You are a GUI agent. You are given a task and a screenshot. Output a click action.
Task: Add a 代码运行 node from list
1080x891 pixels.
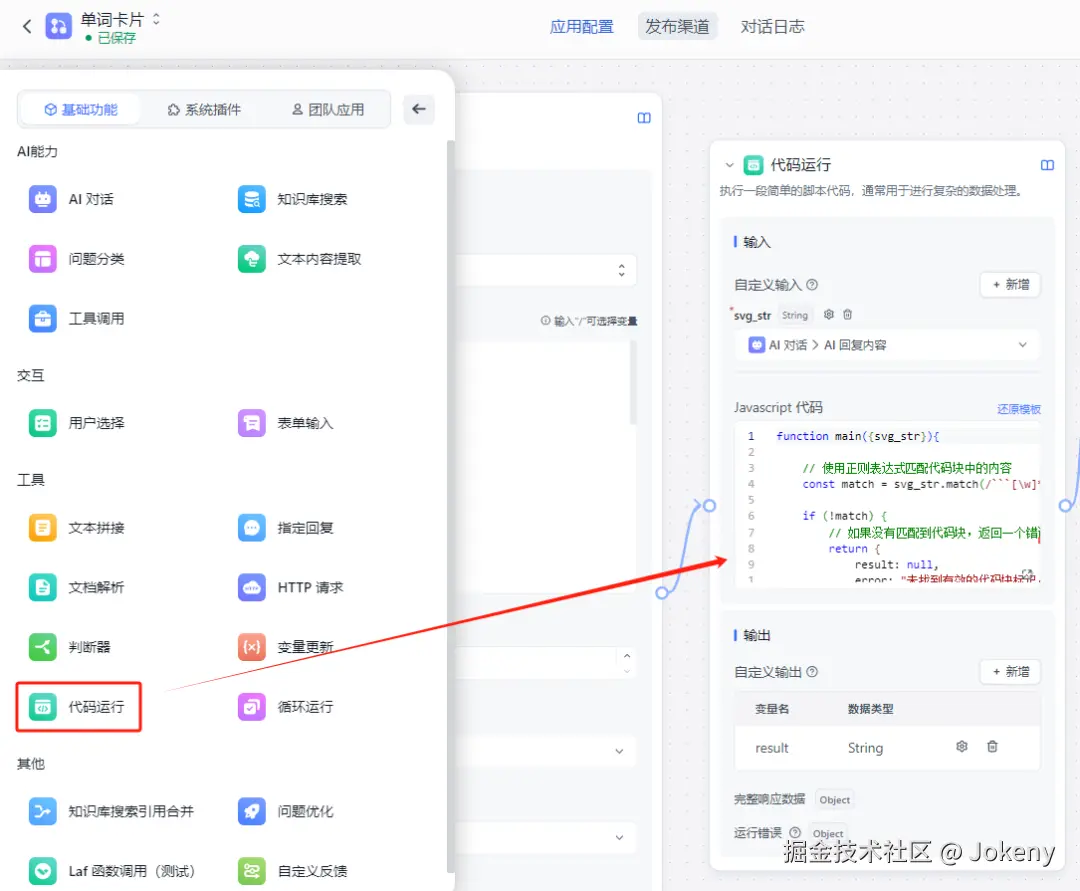coord(79,706)
